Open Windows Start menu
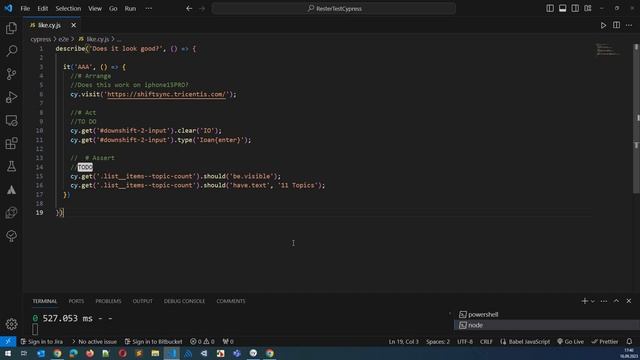The width and height of the screenshot is (640, 360). pos(7,353)
